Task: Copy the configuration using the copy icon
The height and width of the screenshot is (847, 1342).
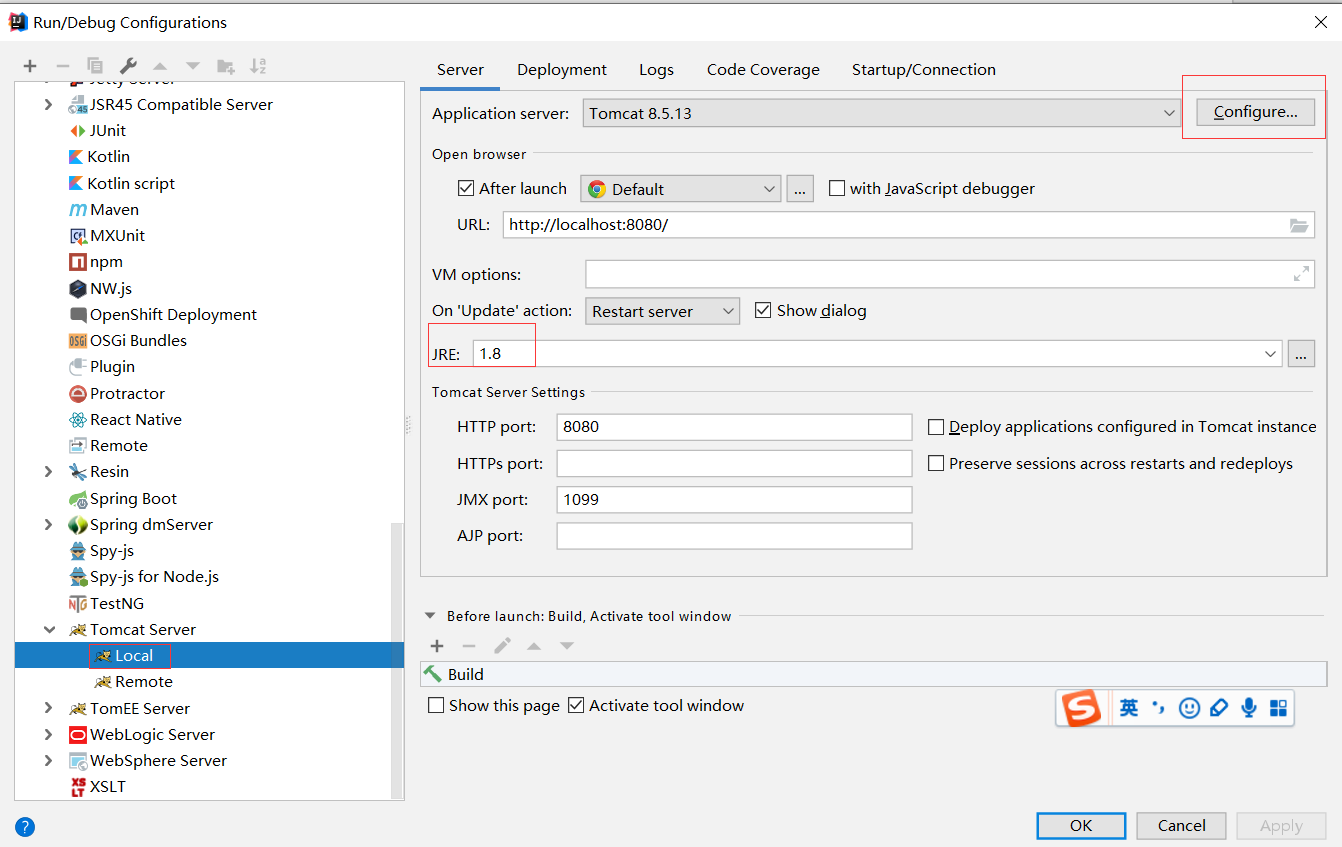Action: point(95,66)
